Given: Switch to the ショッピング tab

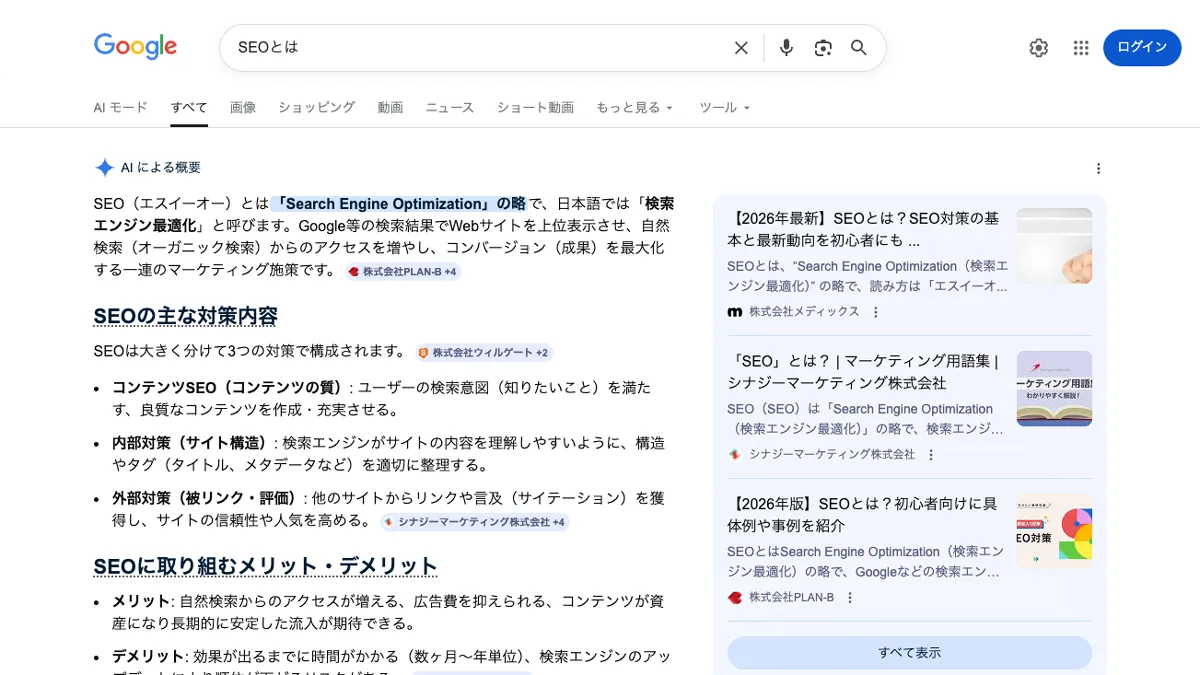Looking at the screenshot, I should (317, 107).
